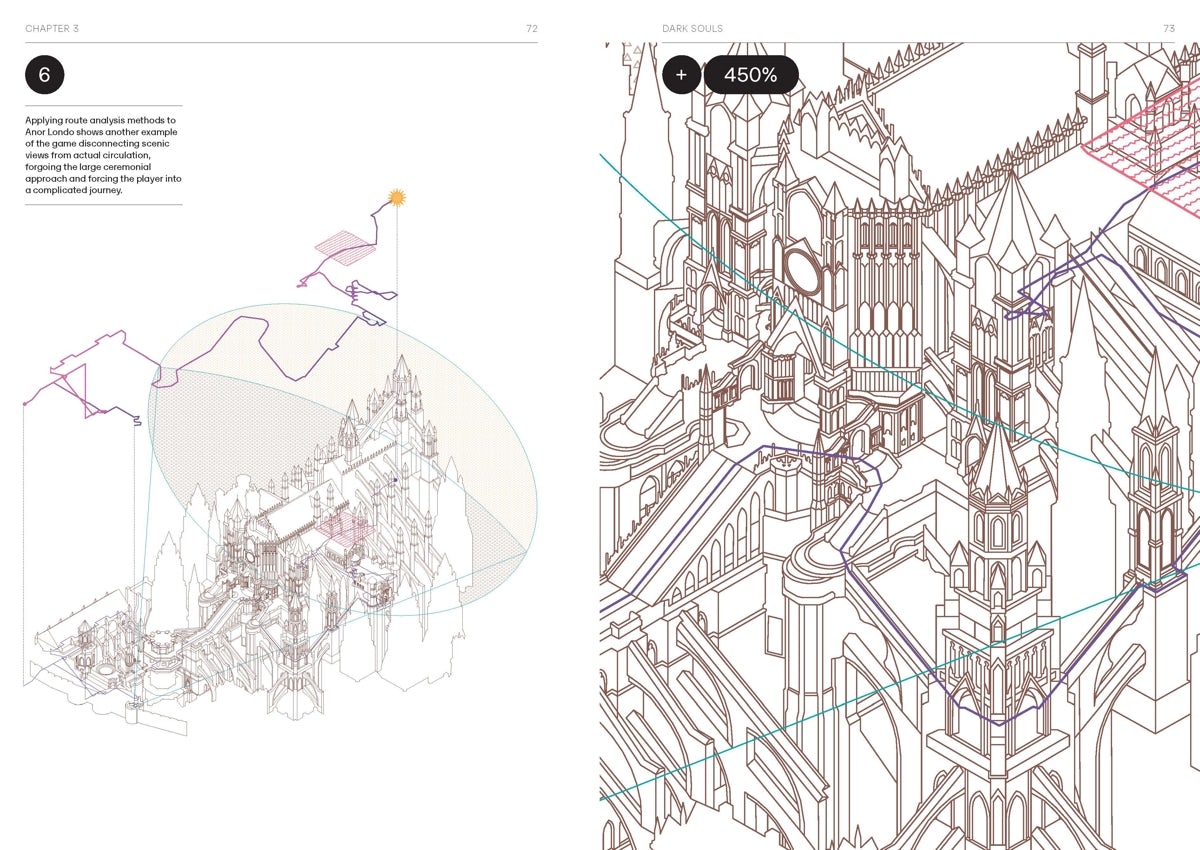Select the pink hatched platform inside left isometric drawing
This screenshot has height=850, width=1200.
tap(347, 531)
